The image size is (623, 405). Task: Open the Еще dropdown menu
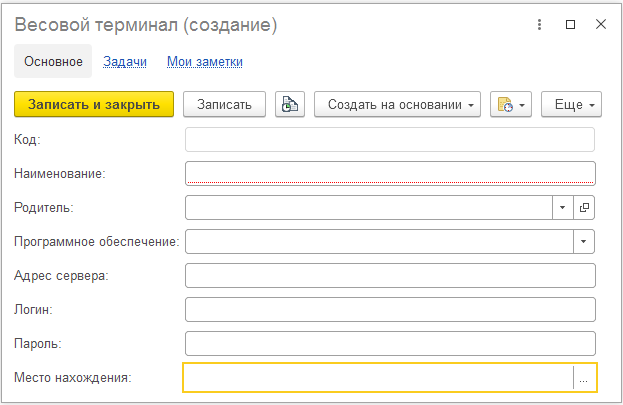tap(570, 104)
